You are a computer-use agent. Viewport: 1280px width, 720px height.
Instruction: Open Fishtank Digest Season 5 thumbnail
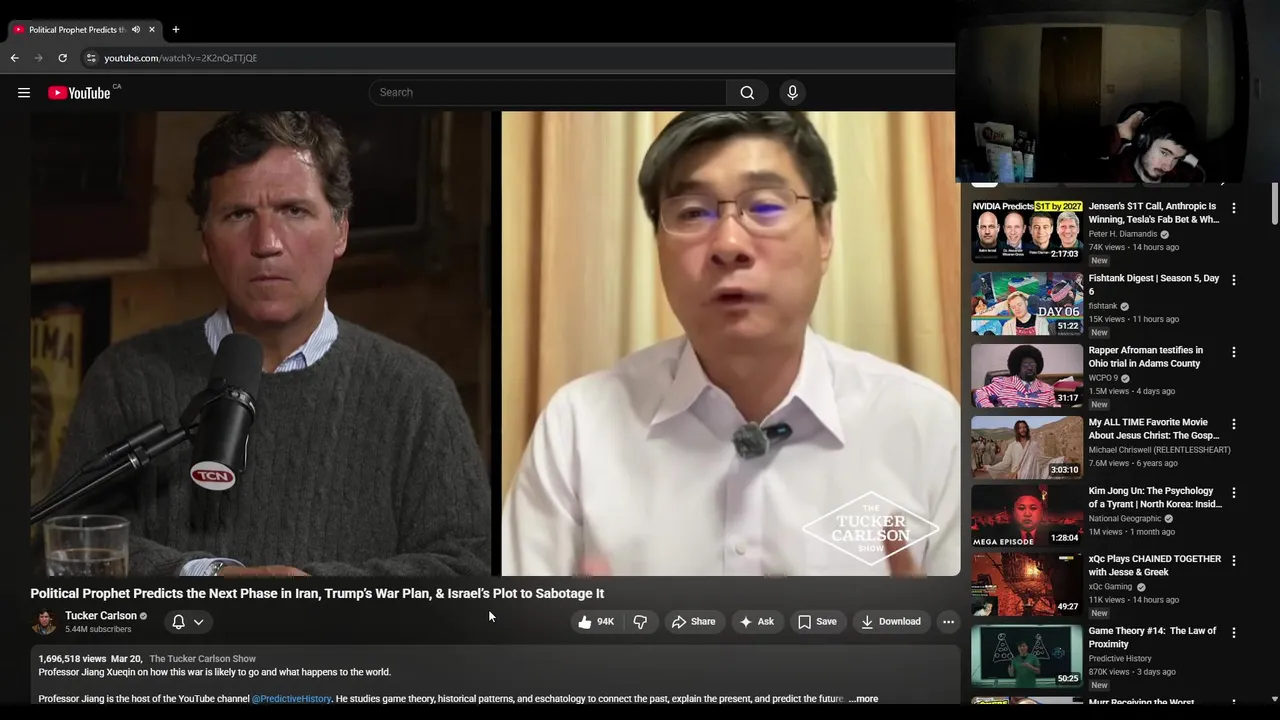coord(1027,303)
